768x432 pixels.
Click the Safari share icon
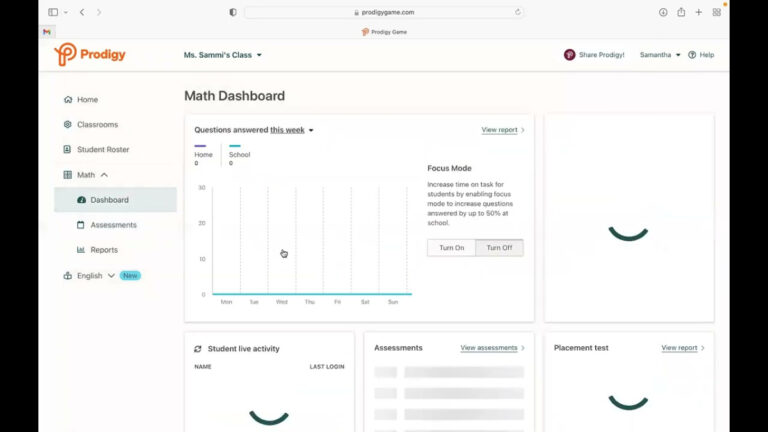[x=681, y=12]
